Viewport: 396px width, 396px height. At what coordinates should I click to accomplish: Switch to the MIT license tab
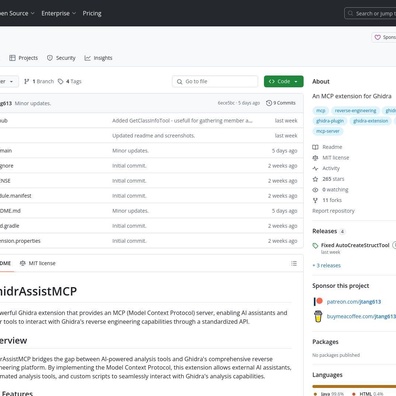[x=37, y=263]
